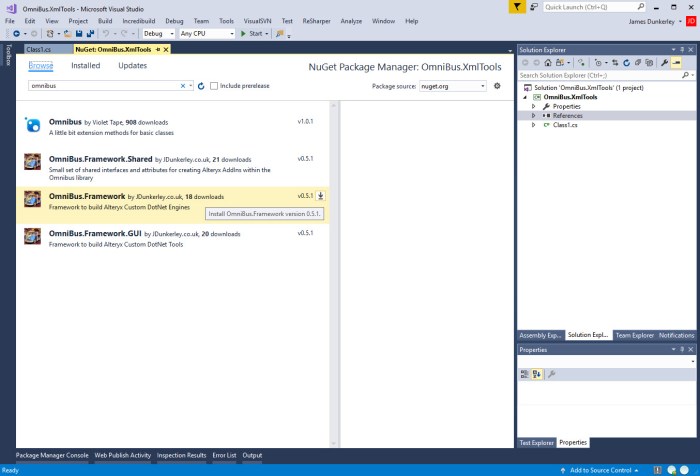Viewport: 700px width, 476px height.
Task: Click the New Project toolbar icon
Action: (x=50, y=33)
